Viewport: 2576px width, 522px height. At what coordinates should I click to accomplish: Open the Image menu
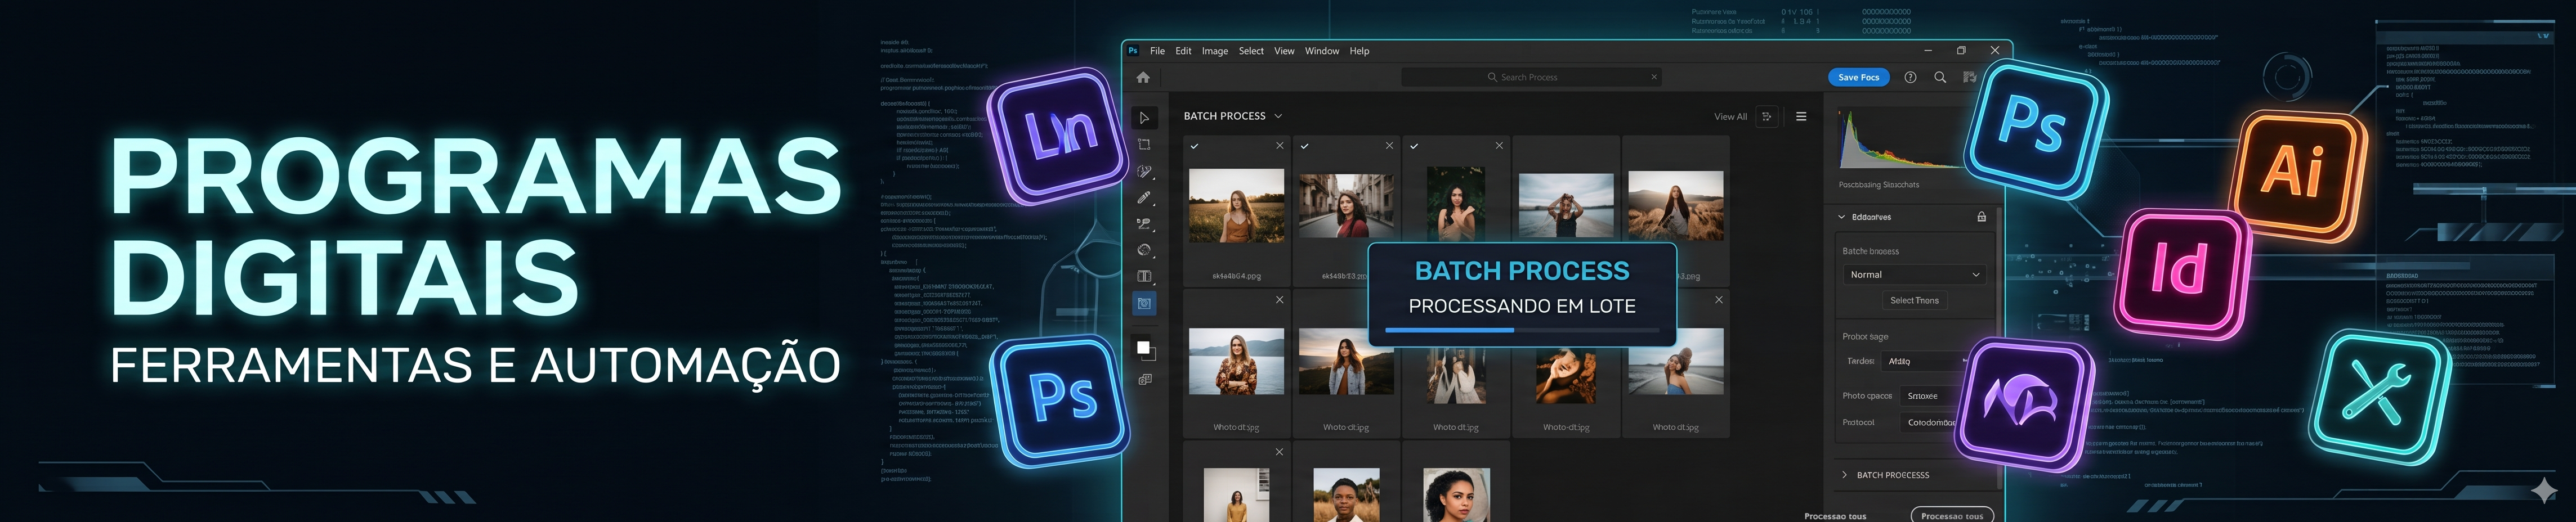pos(1215,51)
